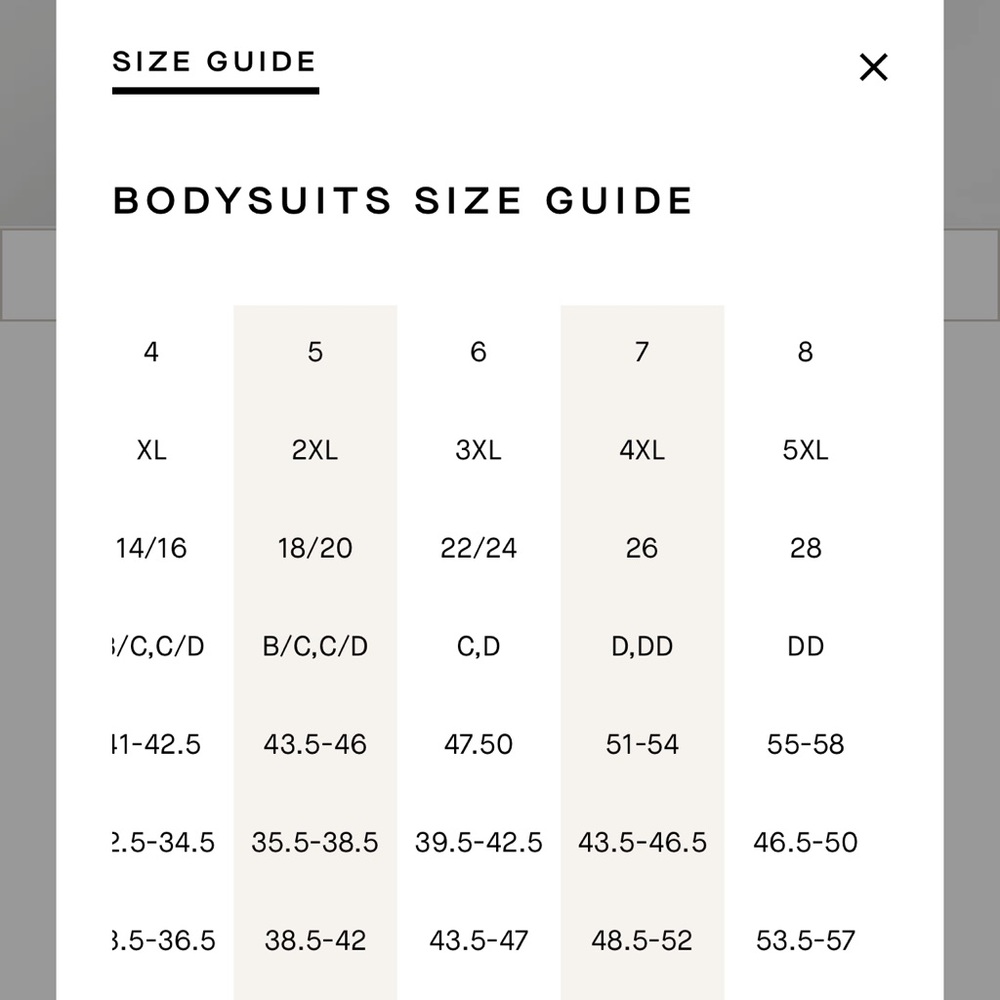Click the D,DD cup size cell
Viewport: 1000px width, 1000px height.
coord(642,646)
